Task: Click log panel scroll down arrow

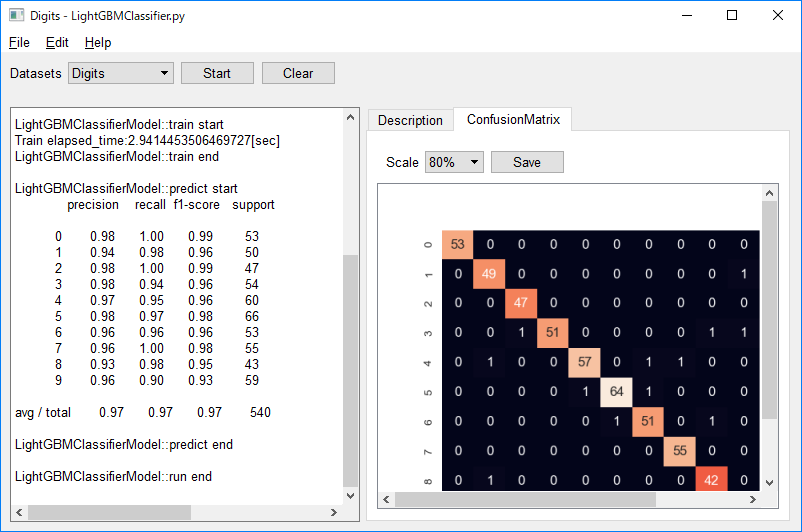Action: click(350, 495)
